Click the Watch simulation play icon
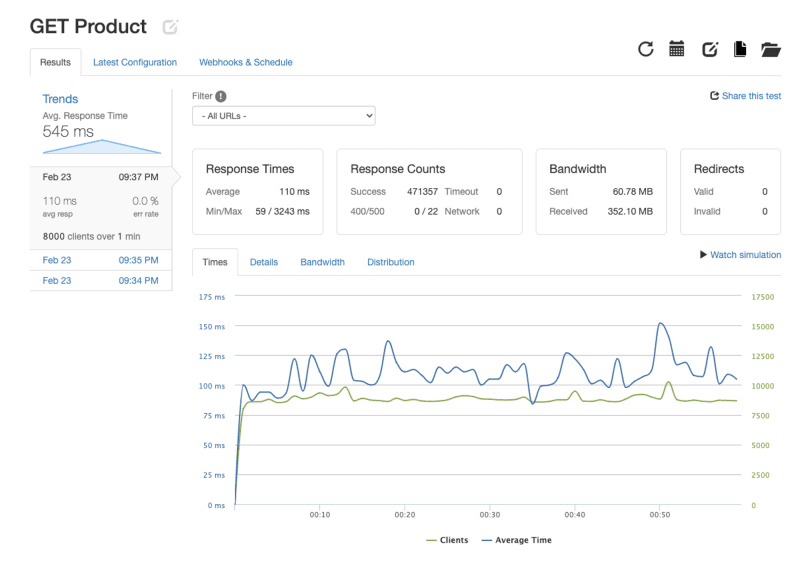The height and width of the screenshot is (562, 800). coord(704,255)
